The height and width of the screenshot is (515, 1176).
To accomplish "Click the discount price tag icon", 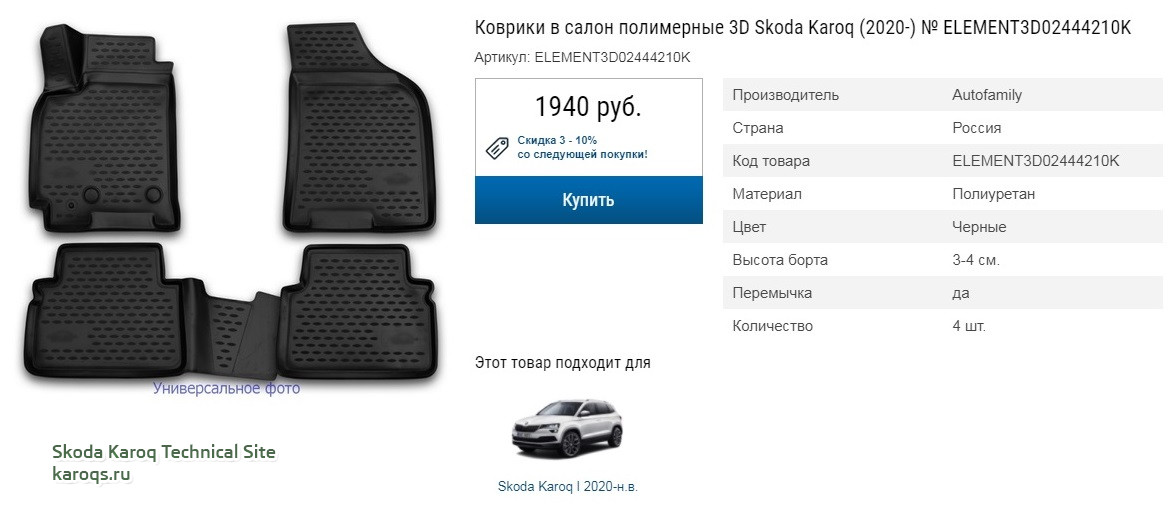I will [496, 148].
